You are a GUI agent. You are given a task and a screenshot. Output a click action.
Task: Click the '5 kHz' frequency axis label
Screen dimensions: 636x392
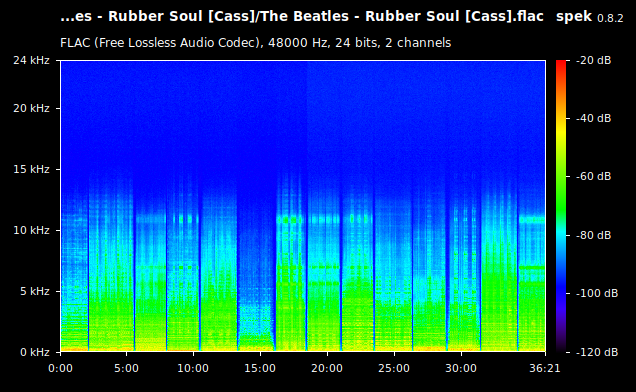(35, 291)
